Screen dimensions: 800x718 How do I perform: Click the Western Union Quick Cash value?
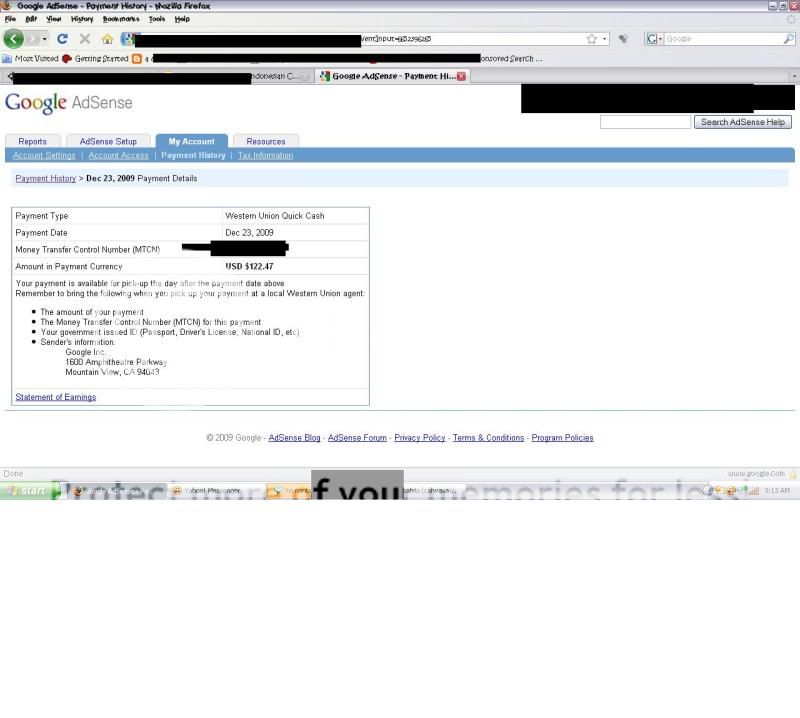tap(274, 216)
